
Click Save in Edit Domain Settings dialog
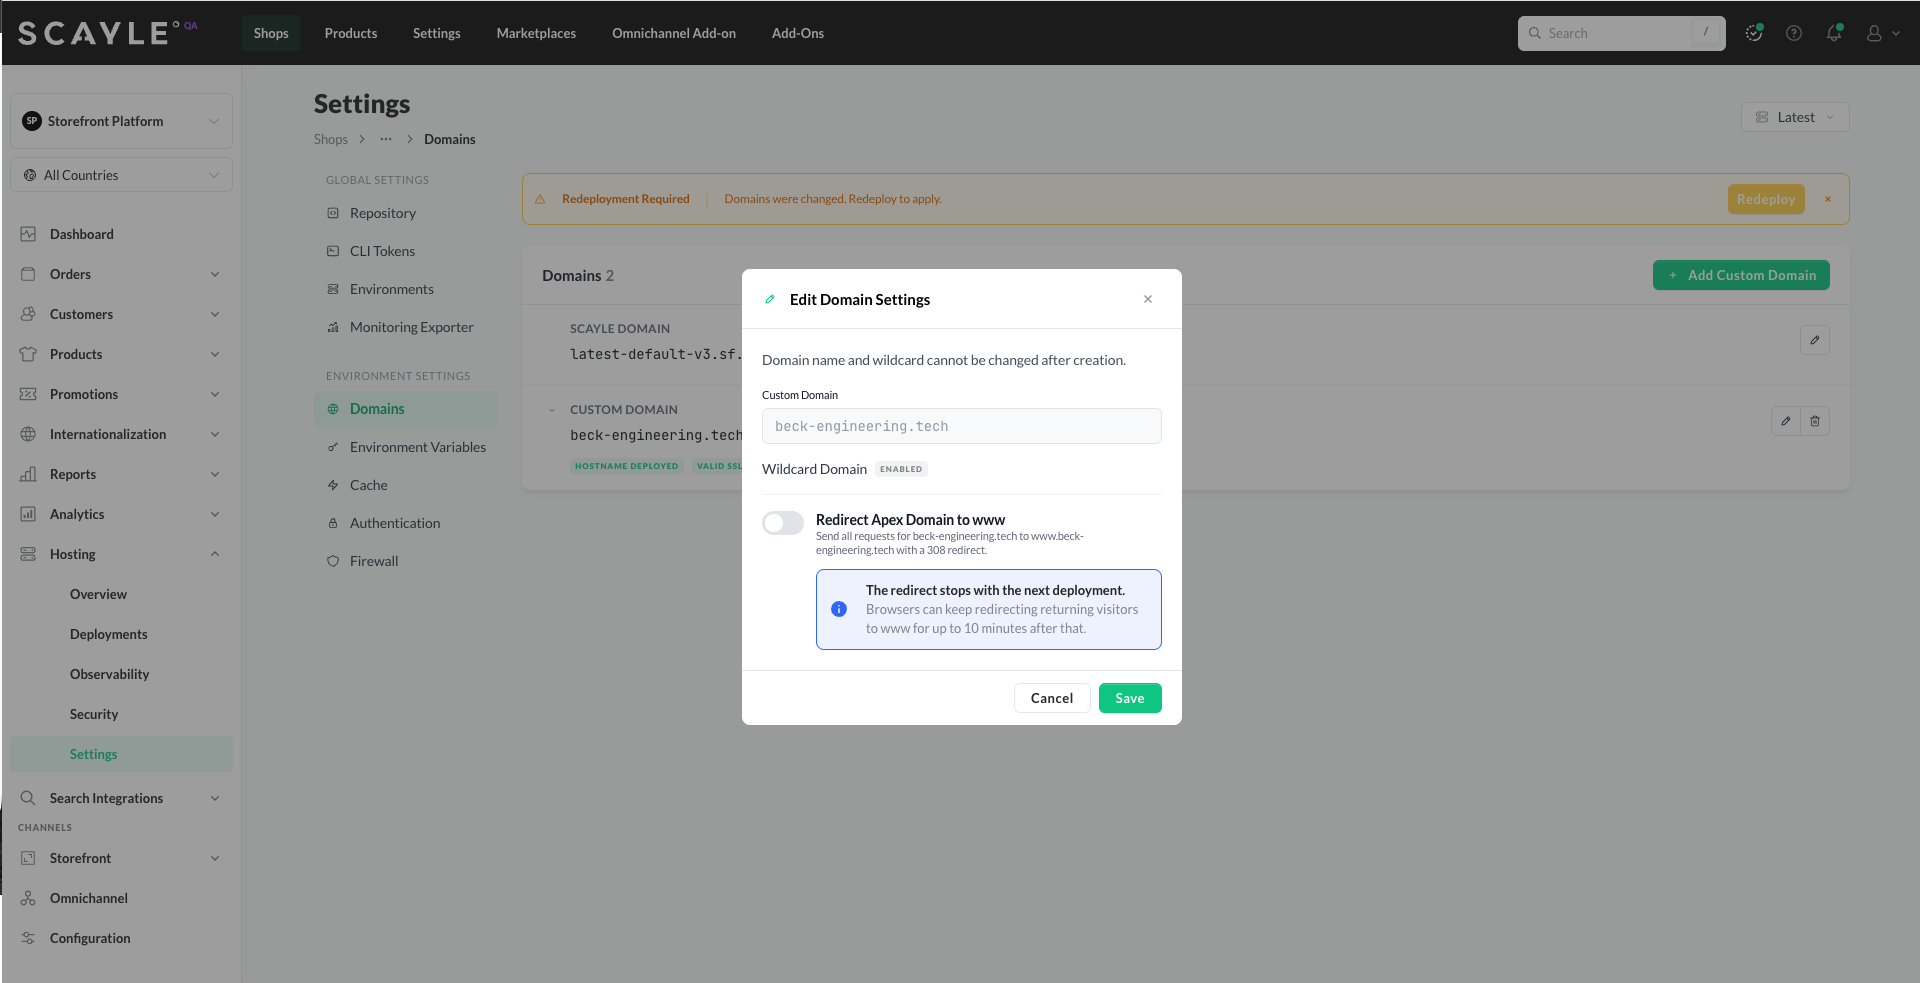(1130, 698)
